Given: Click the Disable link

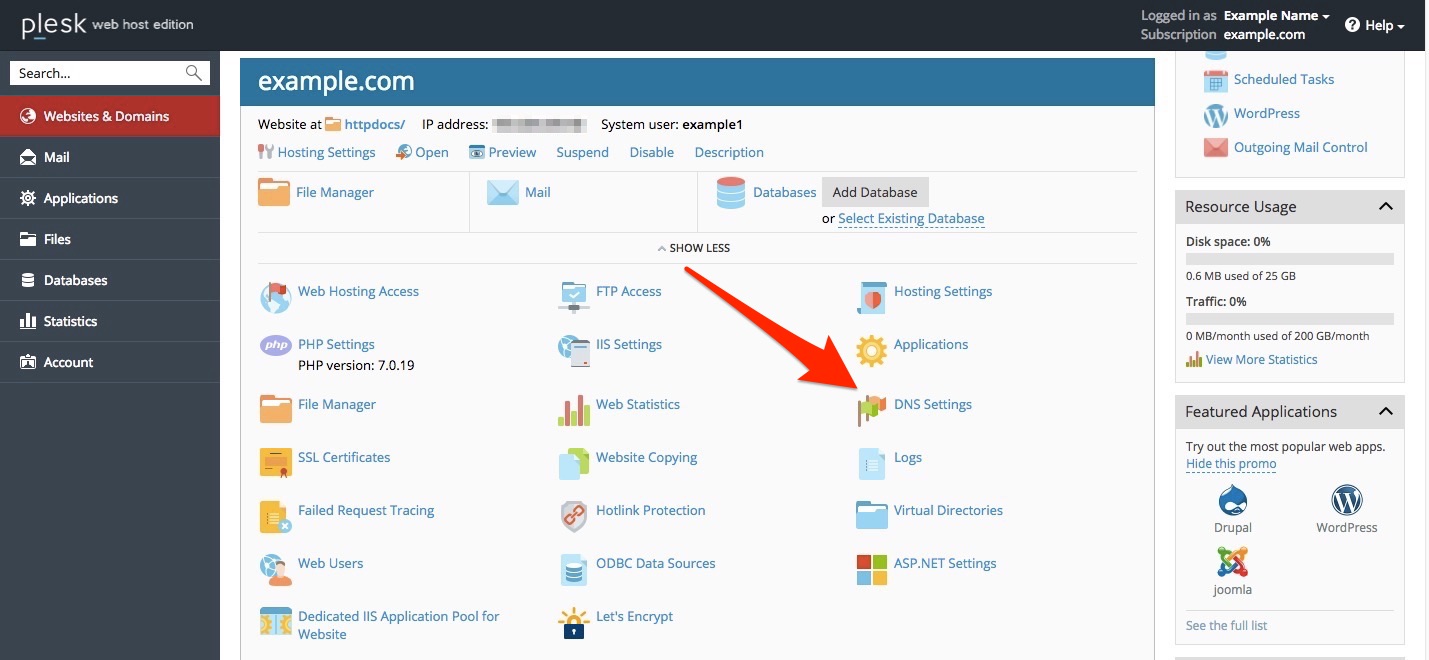Looking at the screenshot, I should (x=652, y=153).
